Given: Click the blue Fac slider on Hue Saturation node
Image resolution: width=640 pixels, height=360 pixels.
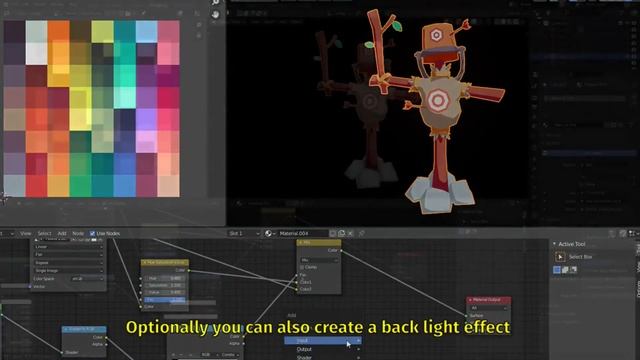Looking at the screenshot, I should click(x=165, y=300).
